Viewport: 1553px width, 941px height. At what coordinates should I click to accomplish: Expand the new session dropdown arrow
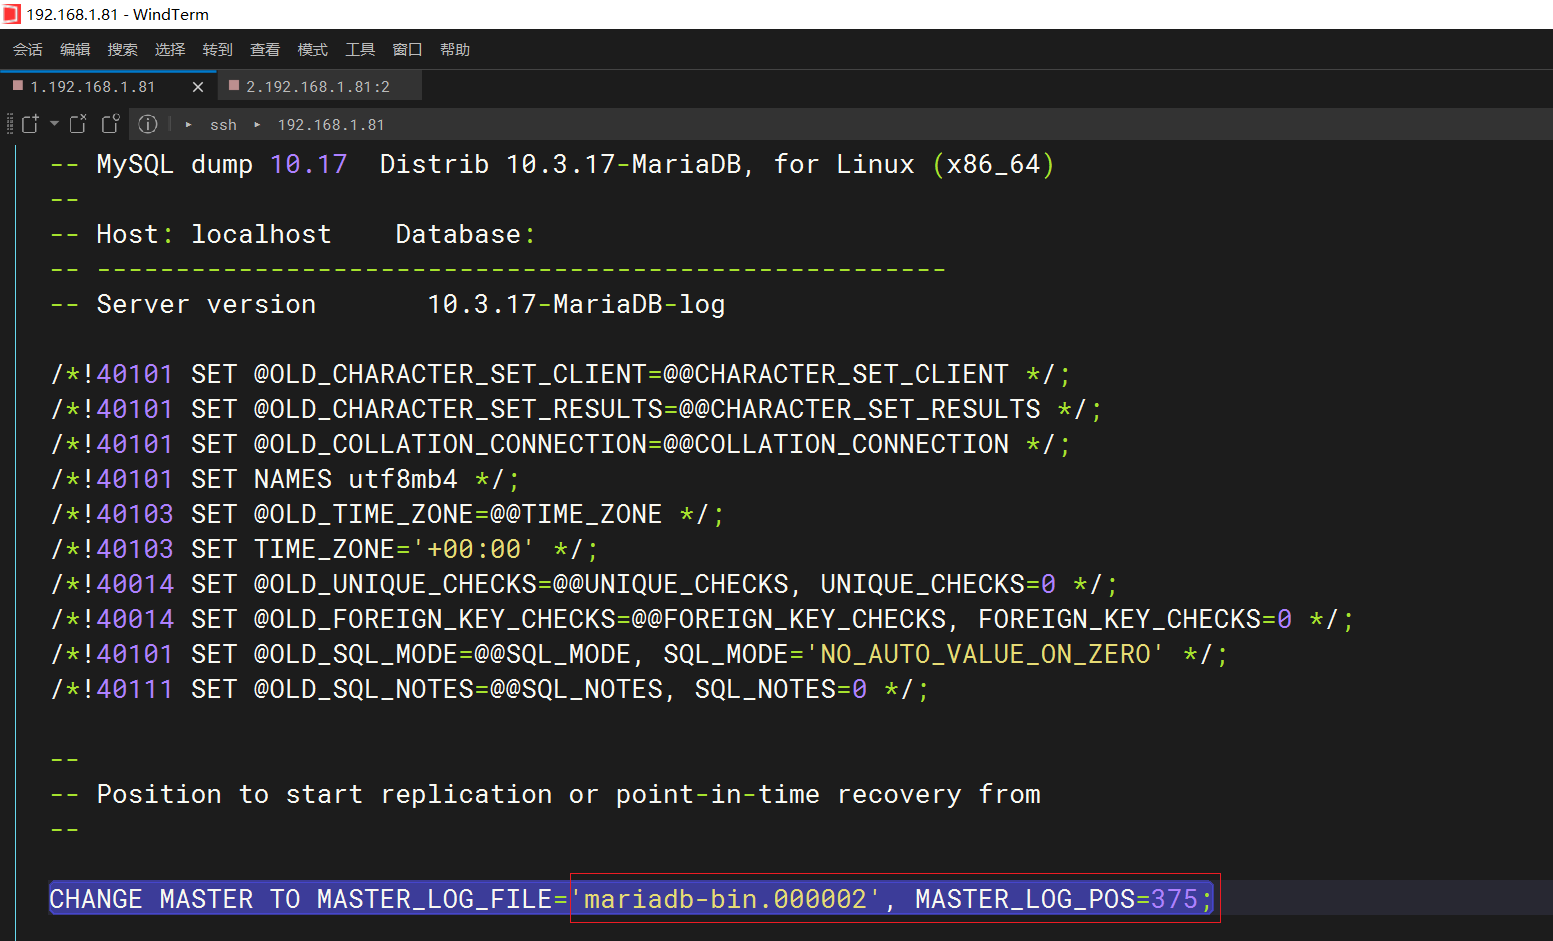click(54, 124)
